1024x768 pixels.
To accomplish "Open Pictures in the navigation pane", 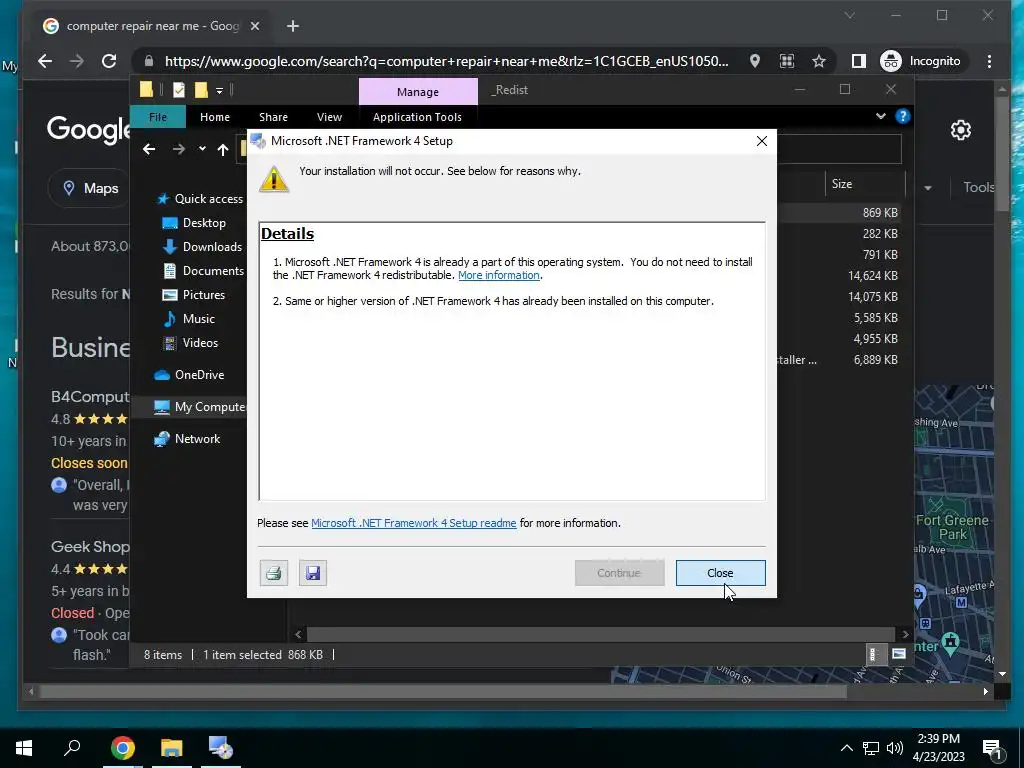I will click(194, 295).
